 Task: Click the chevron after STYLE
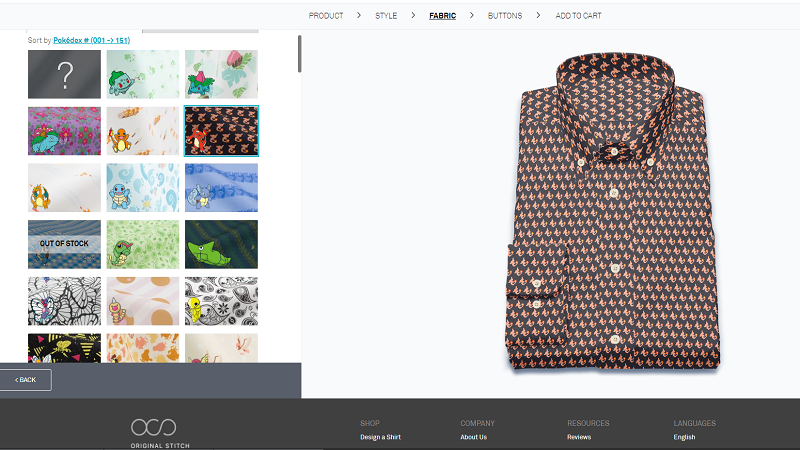pyautogui.click(x=413, y=15)
